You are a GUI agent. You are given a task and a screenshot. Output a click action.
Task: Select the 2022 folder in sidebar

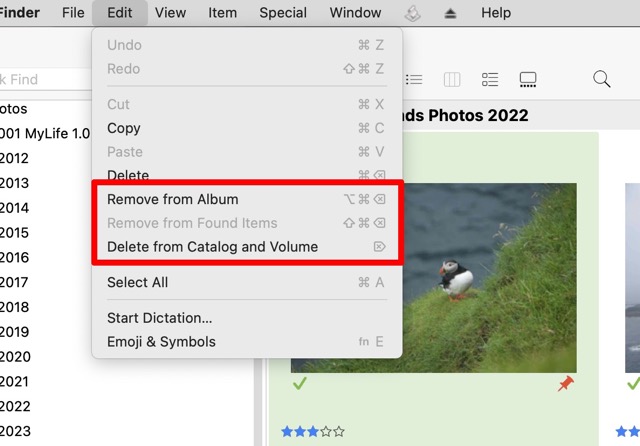click(15, 406)
